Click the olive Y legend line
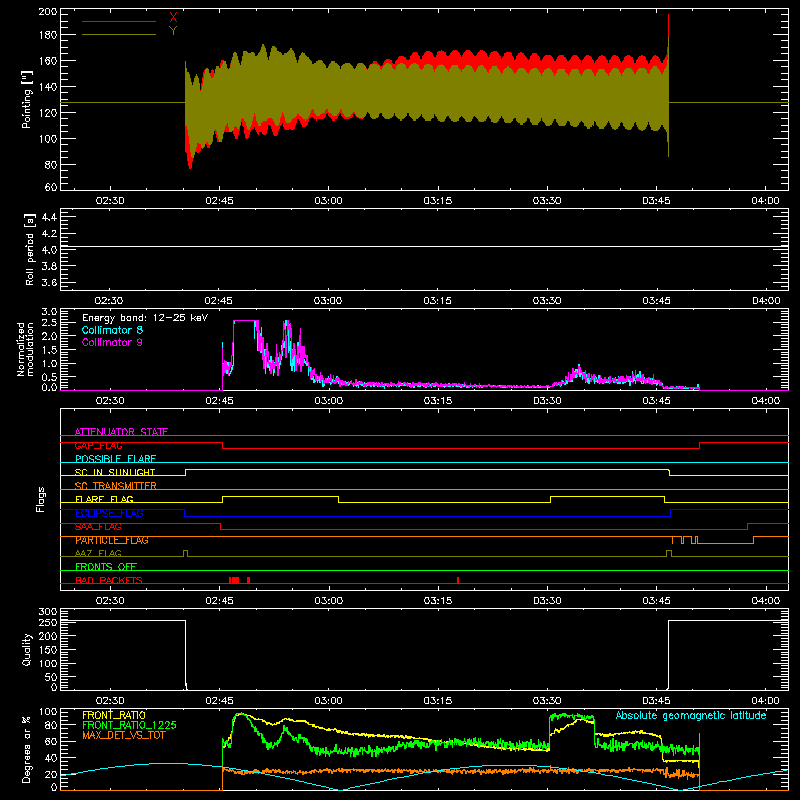The height and width of the screenshot is (800, 800). (119, 35)
